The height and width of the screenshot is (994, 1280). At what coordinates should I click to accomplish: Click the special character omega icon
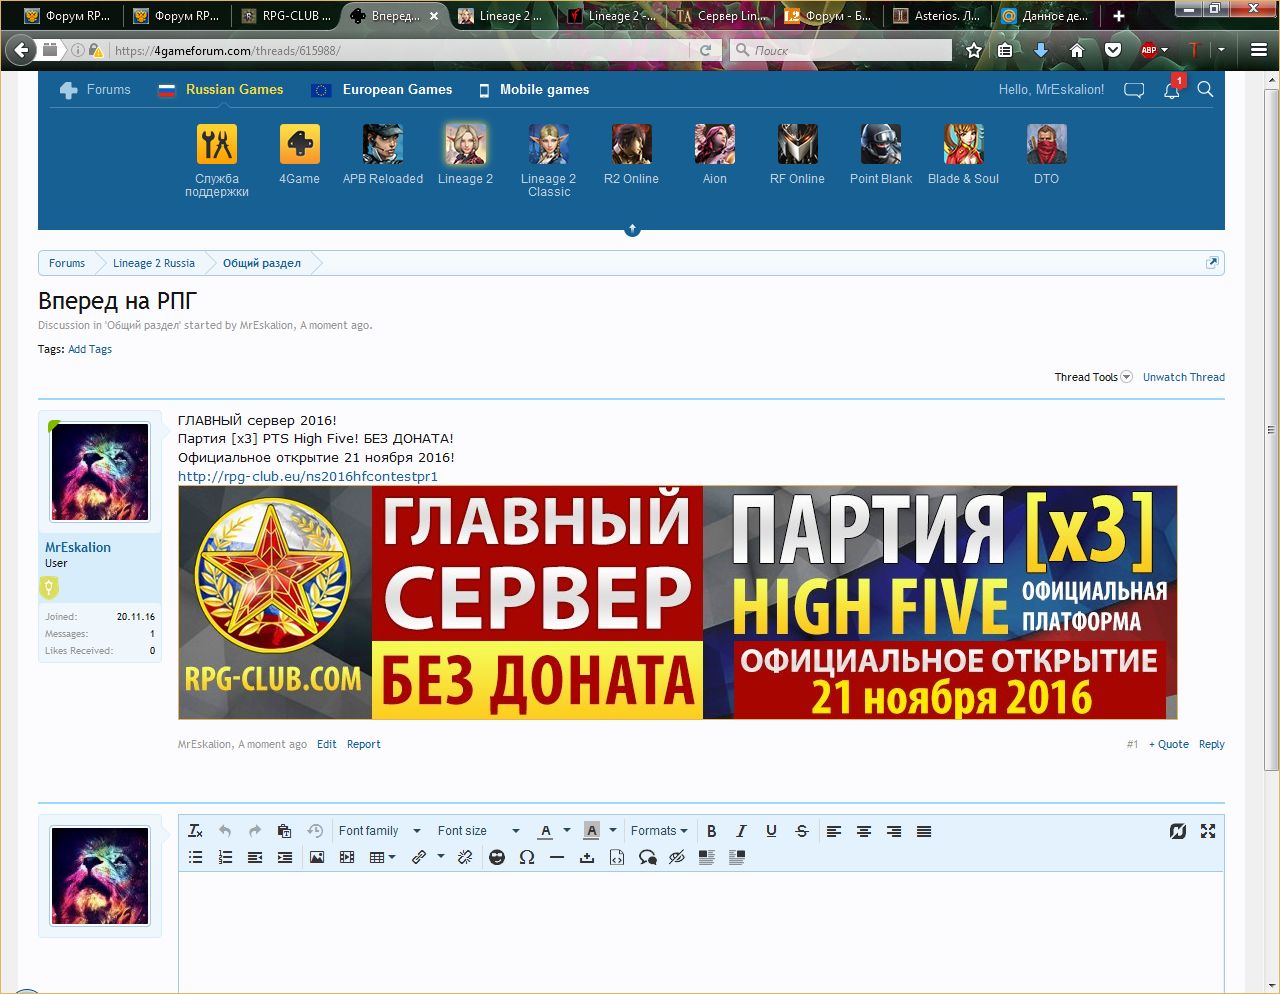pos(527,857)
